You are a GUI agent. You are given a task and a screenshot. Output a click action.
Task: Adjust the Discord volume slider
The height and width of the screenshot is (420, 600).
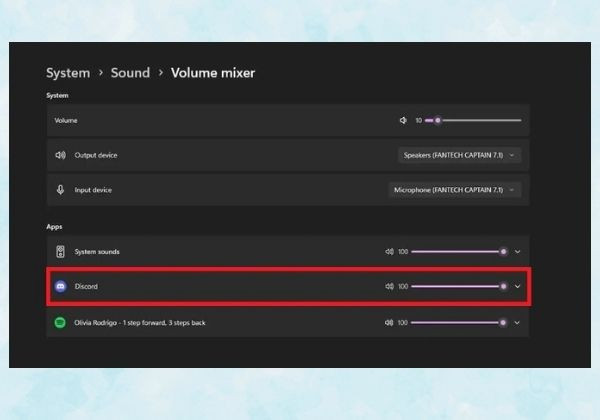point(459,286)
